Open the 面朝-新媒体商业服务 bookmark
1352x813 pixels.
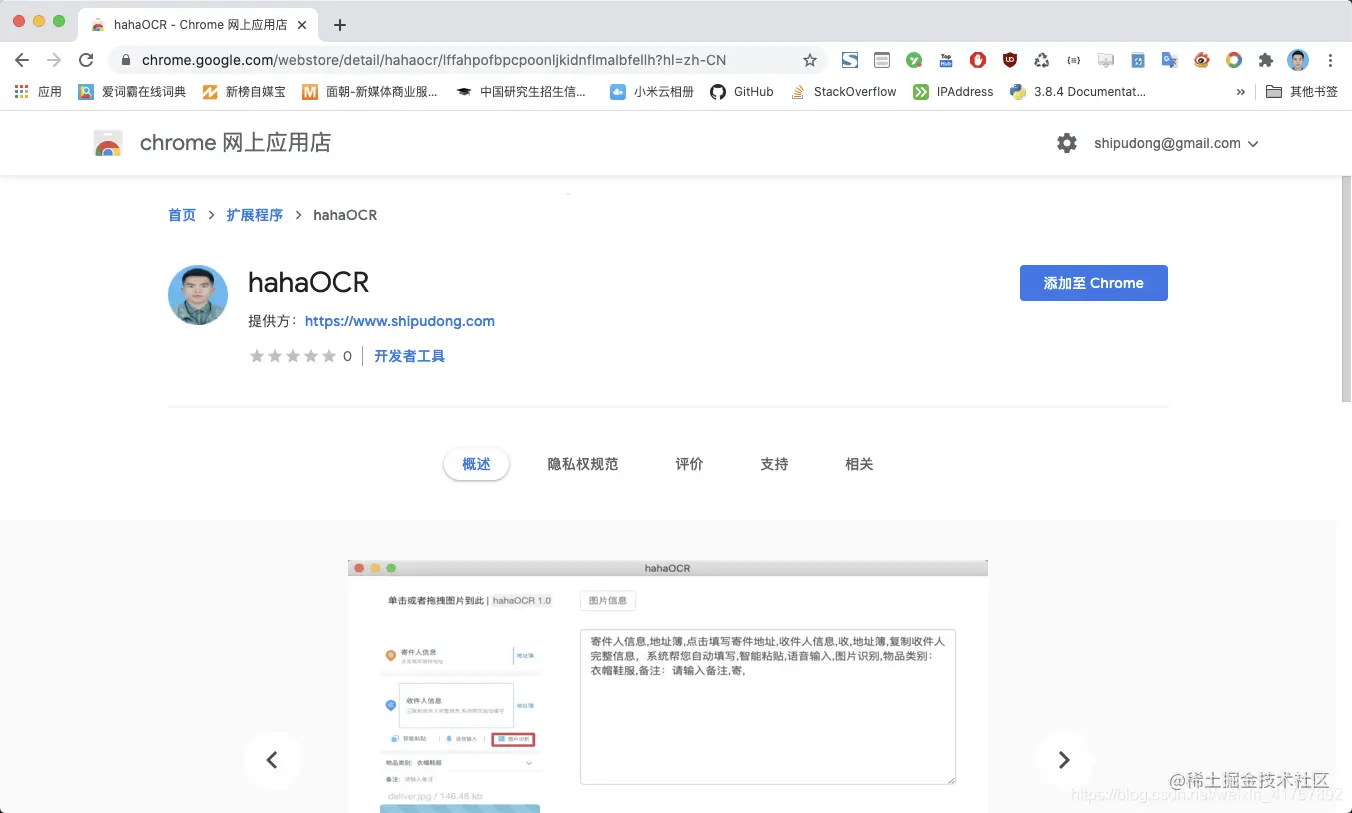tap(370, 91)
